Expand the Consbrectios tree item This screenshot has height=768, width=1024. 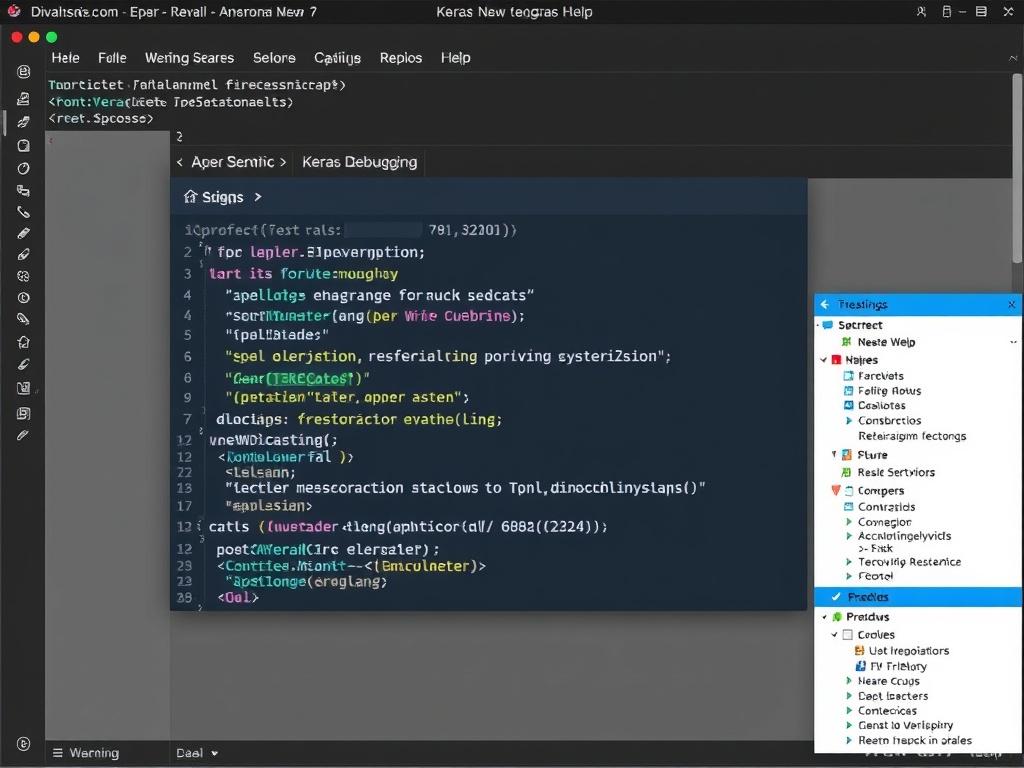pos(848,421)
